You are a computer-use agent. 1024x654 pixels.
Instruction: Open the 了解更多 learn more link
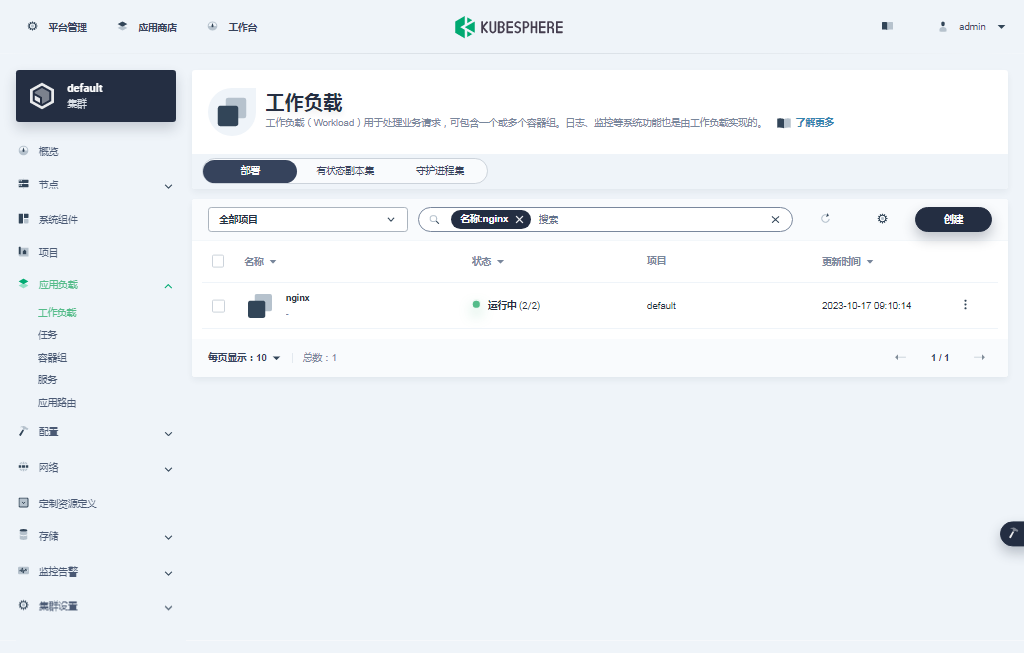(x=814, y=122)
